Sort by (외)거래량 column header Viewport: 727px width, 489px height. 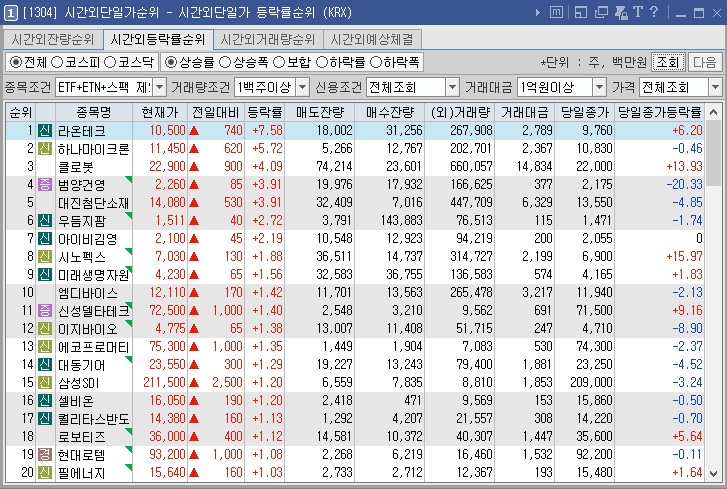tap(459, 112)
